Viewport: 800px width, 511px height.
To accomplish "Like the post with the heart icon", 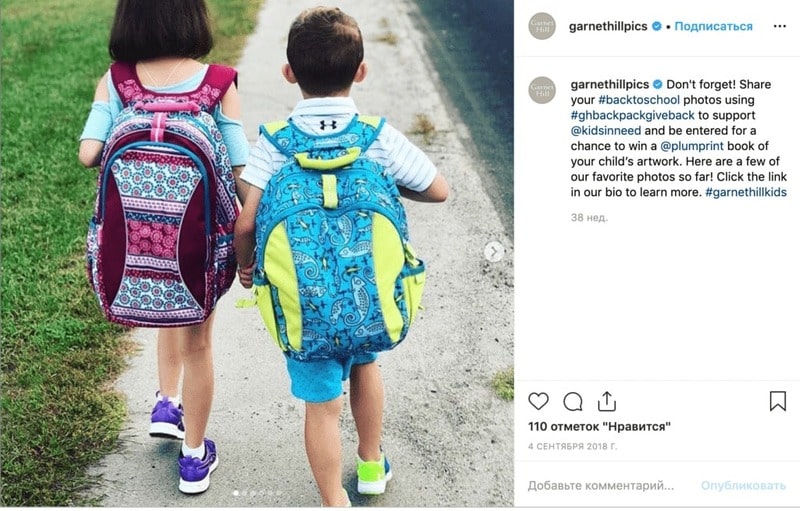I will pos(538,401).
